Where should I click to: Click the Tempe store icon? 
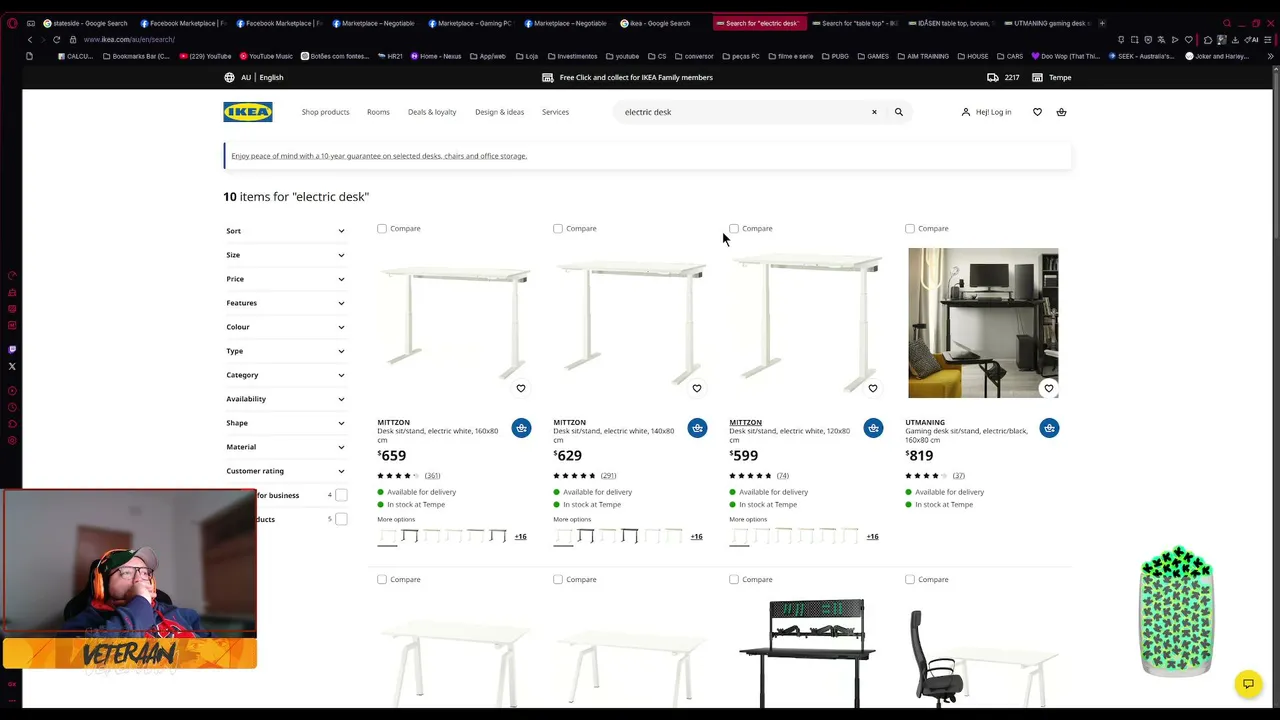[1037, 77]
